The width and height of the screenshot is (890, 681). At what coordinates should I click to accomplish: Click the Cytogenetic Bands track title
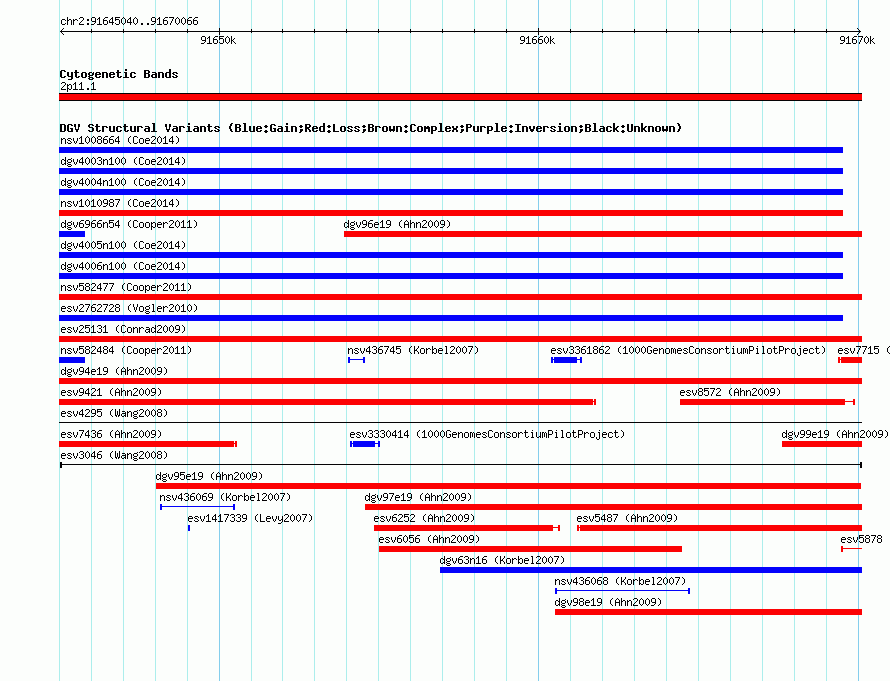coord(119,74)
